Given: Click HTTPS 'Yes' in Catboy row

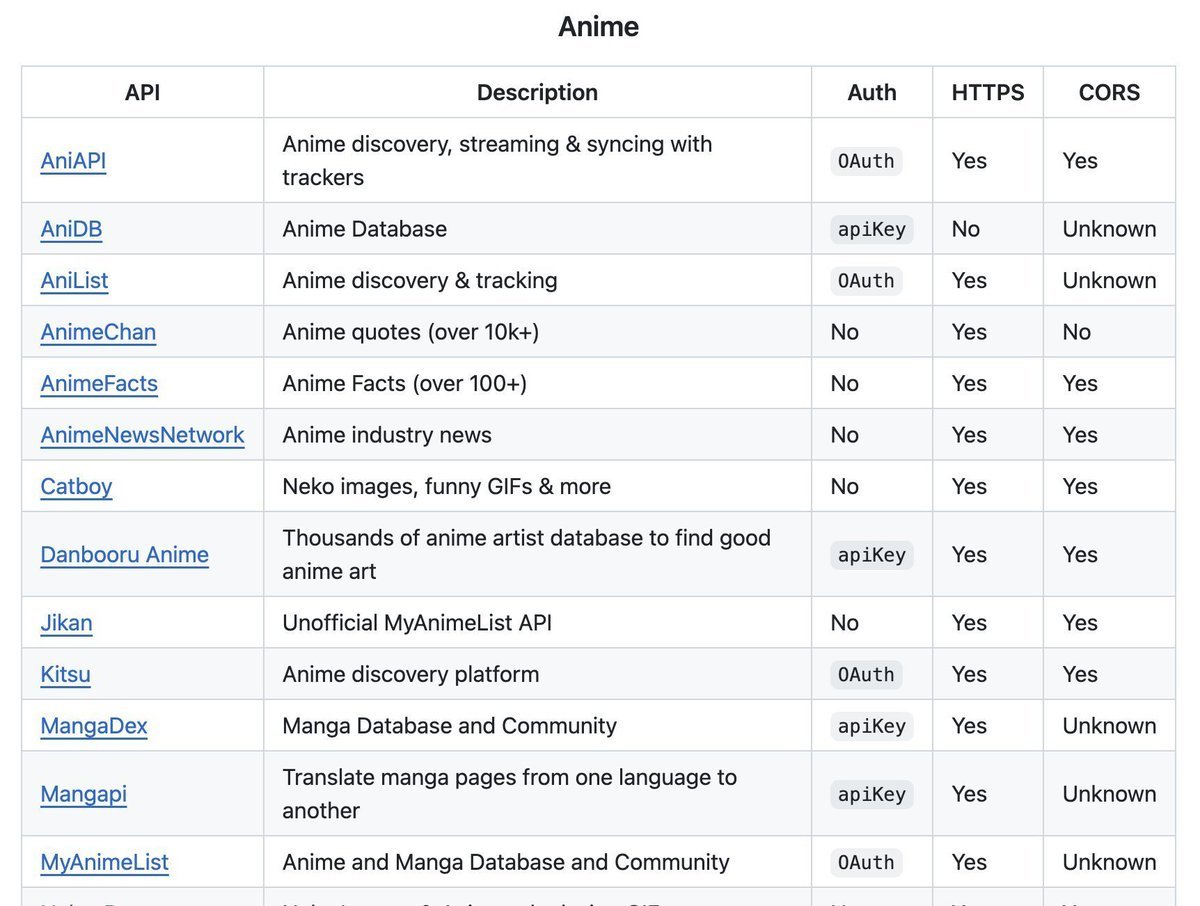Looking at the screenshot, I should [969, 487].
